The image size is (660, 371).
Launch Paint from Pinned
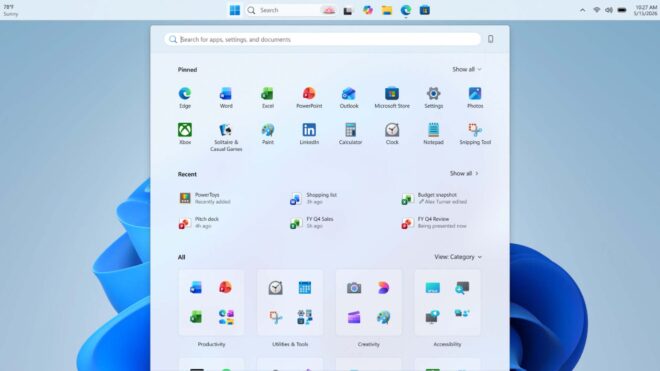coord(268,134)
